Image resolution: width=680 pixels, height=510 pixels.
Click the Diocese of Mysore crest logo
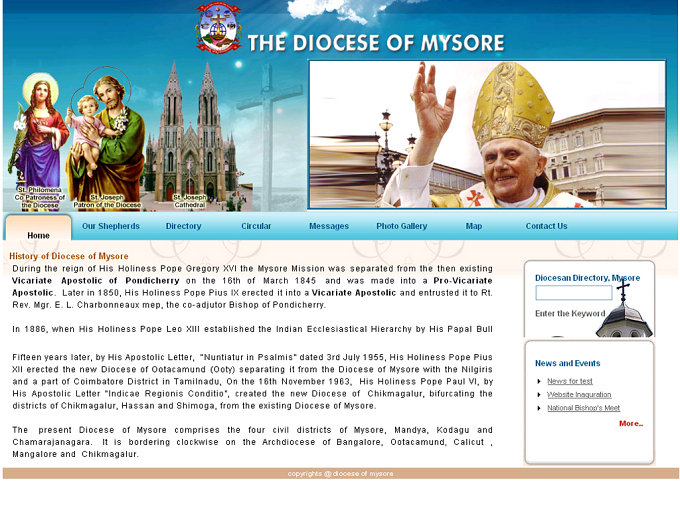[x=219, y=28]
